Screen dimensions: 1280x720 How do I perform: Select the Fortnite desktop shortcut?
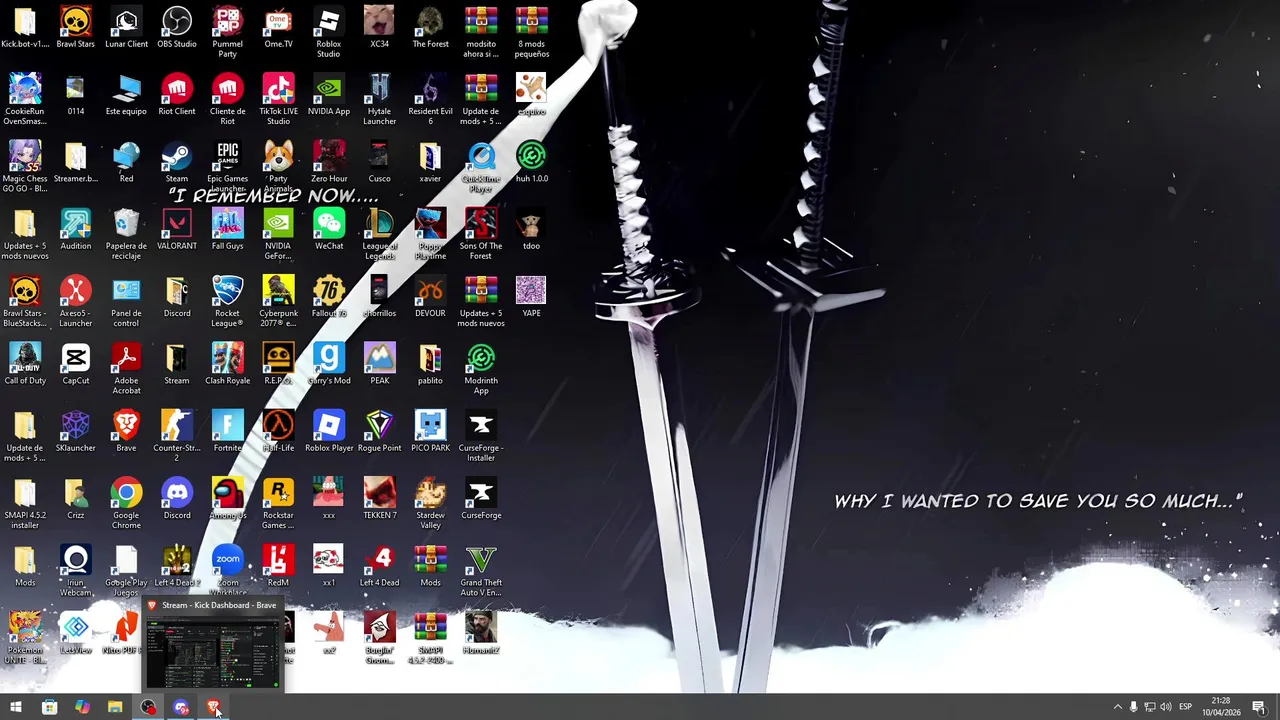coord(227,431)
